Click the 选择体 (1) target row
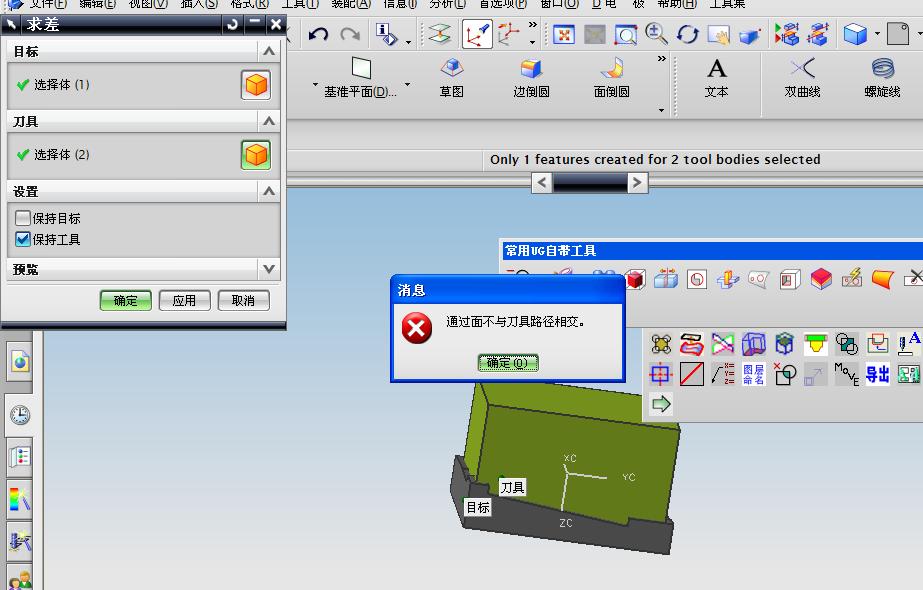Viewport: 923px width, 590px height. [x=144, y=85]
